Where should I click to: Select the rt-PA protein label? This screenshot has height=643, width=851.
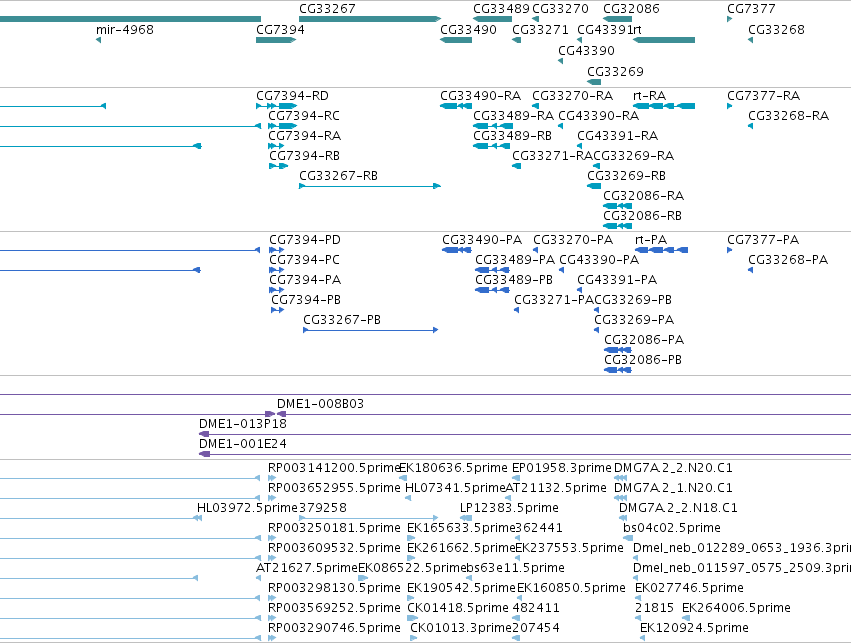tap(651, 240)
